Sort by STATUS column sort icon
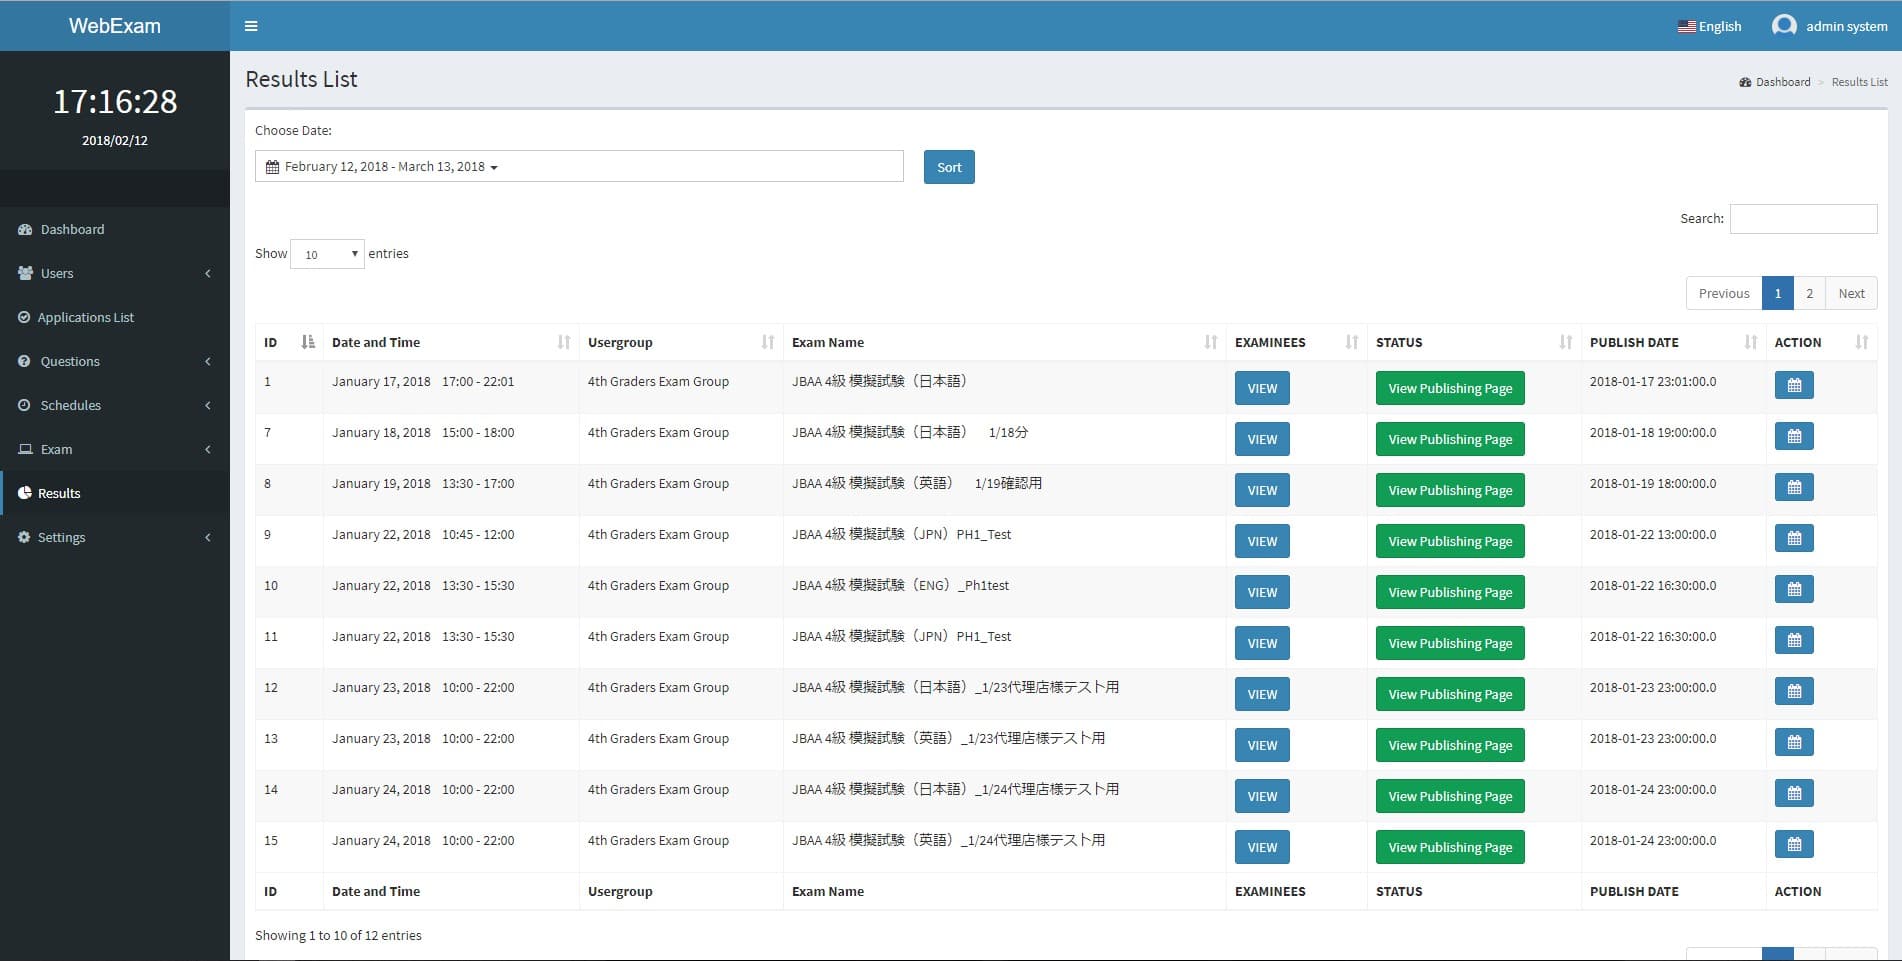This screenshot has width=1902, height=961. 1566,342
